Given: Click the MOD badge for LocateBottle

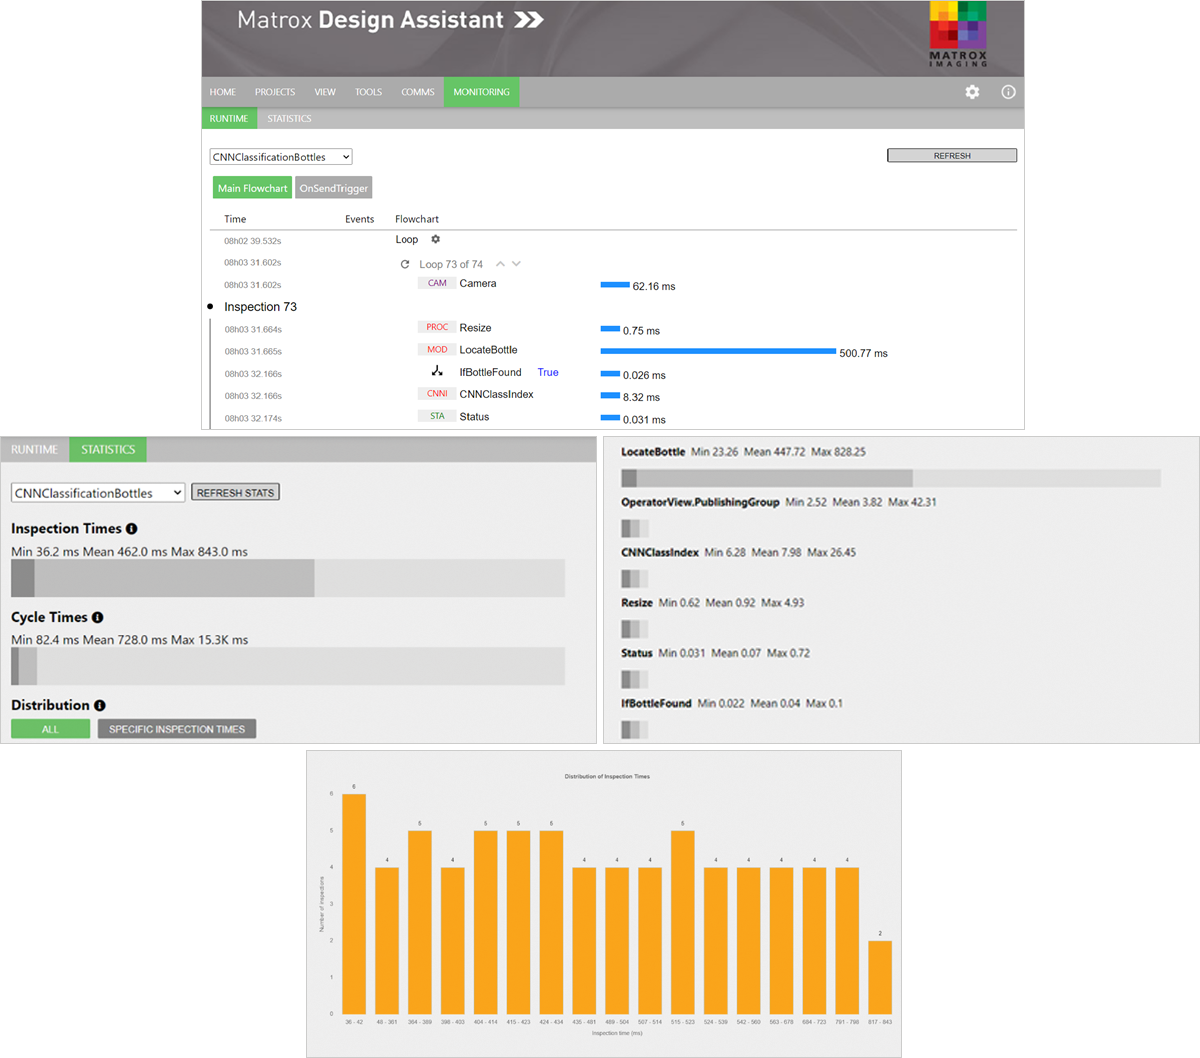Looking at the screenshot, I should [437, 349].
